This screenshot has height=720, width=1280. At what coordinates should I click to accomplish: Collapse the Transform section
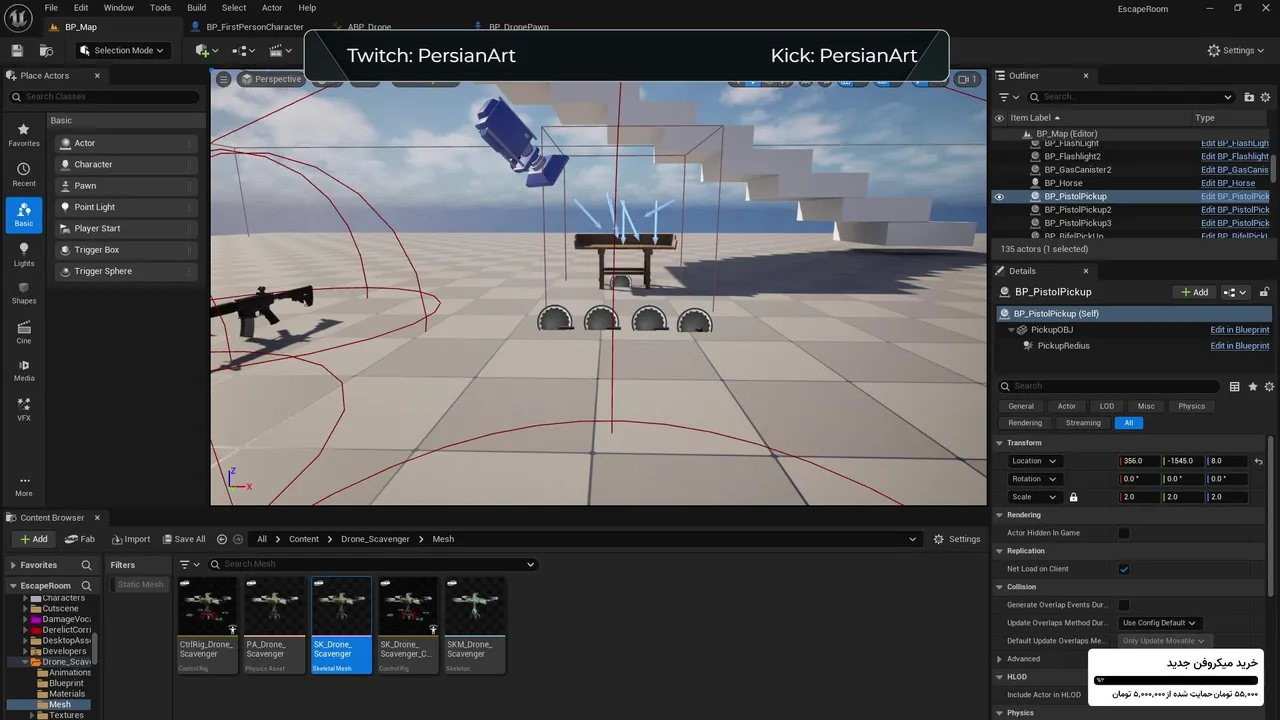point(1000,443)
